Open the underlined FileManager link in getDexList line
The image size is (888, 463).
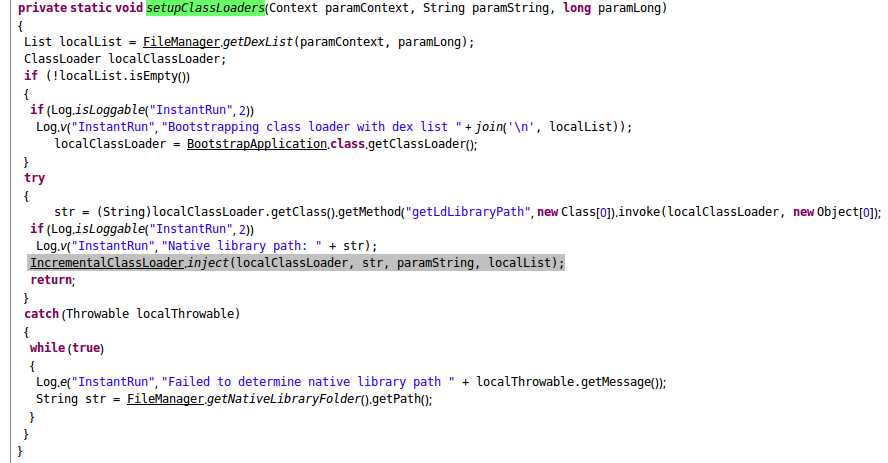pyautogui.click(x=181, y=42)
